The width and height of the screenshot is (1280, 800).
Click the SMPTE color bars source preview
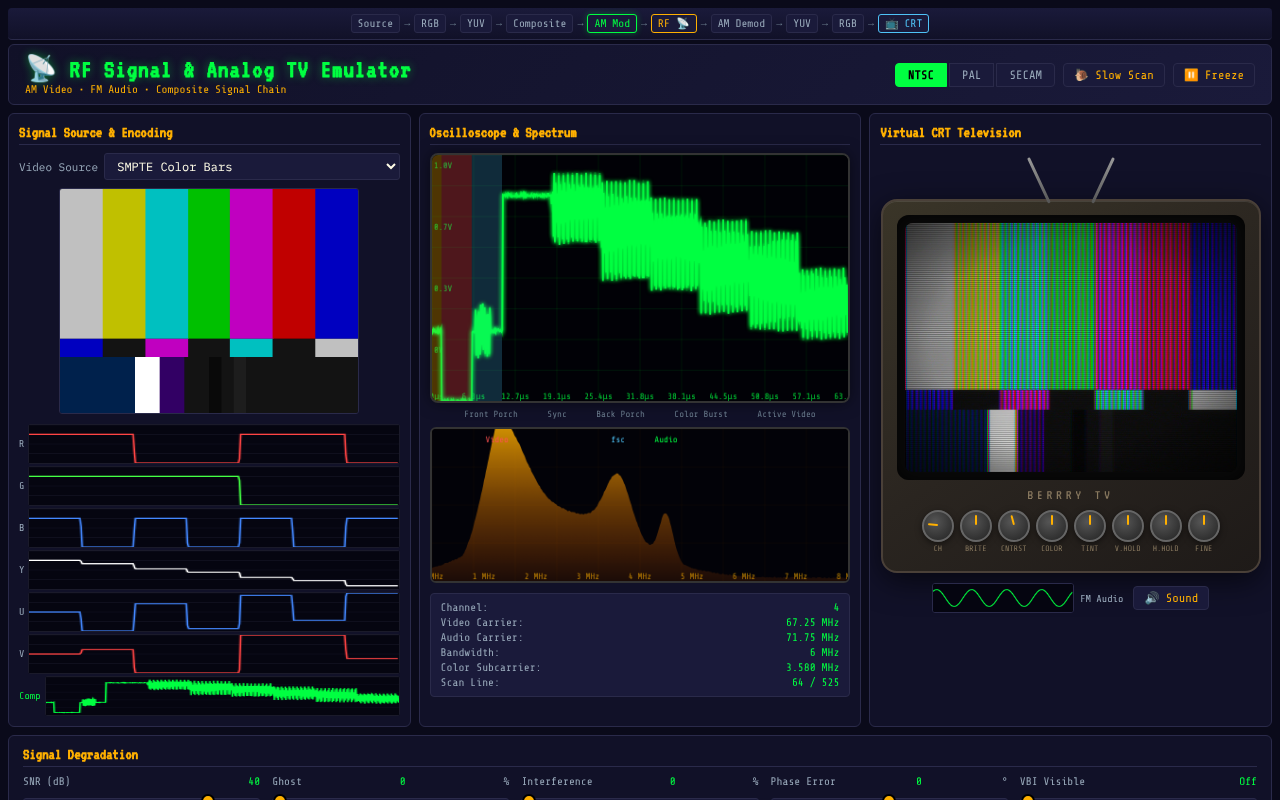(209, 301)
